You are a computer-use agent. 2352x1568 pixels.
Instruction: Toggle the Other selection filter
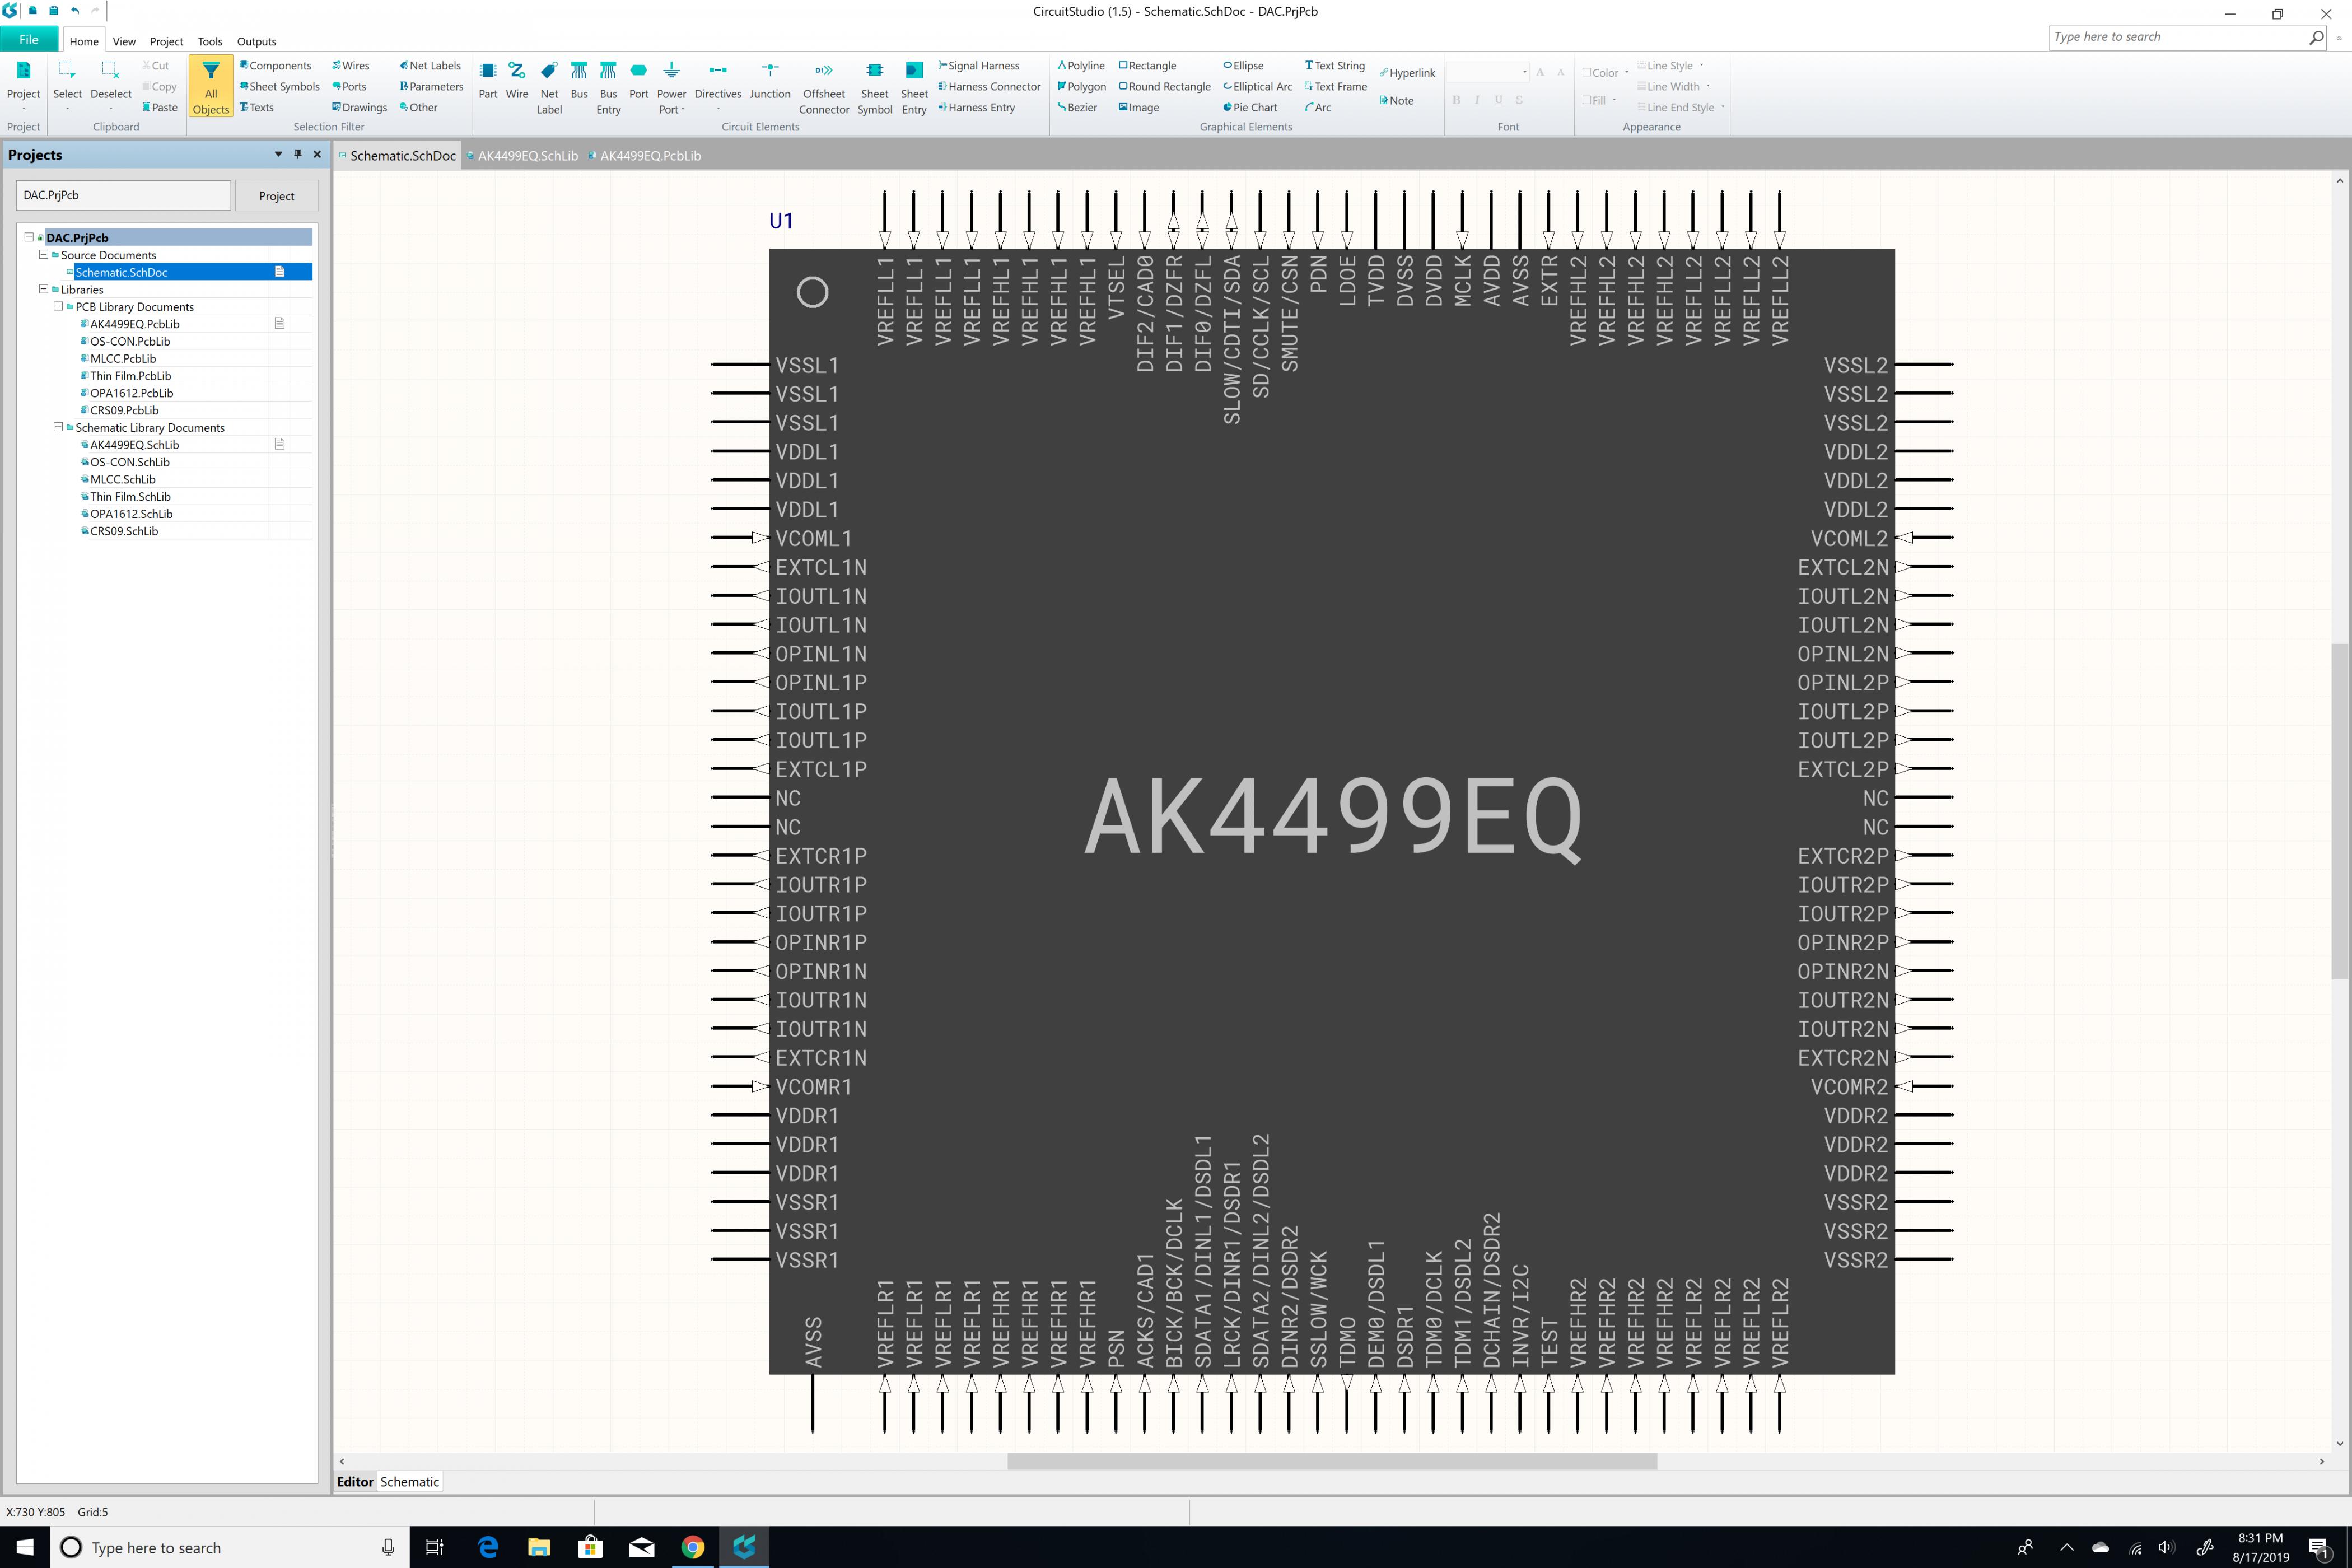point(419,107)
